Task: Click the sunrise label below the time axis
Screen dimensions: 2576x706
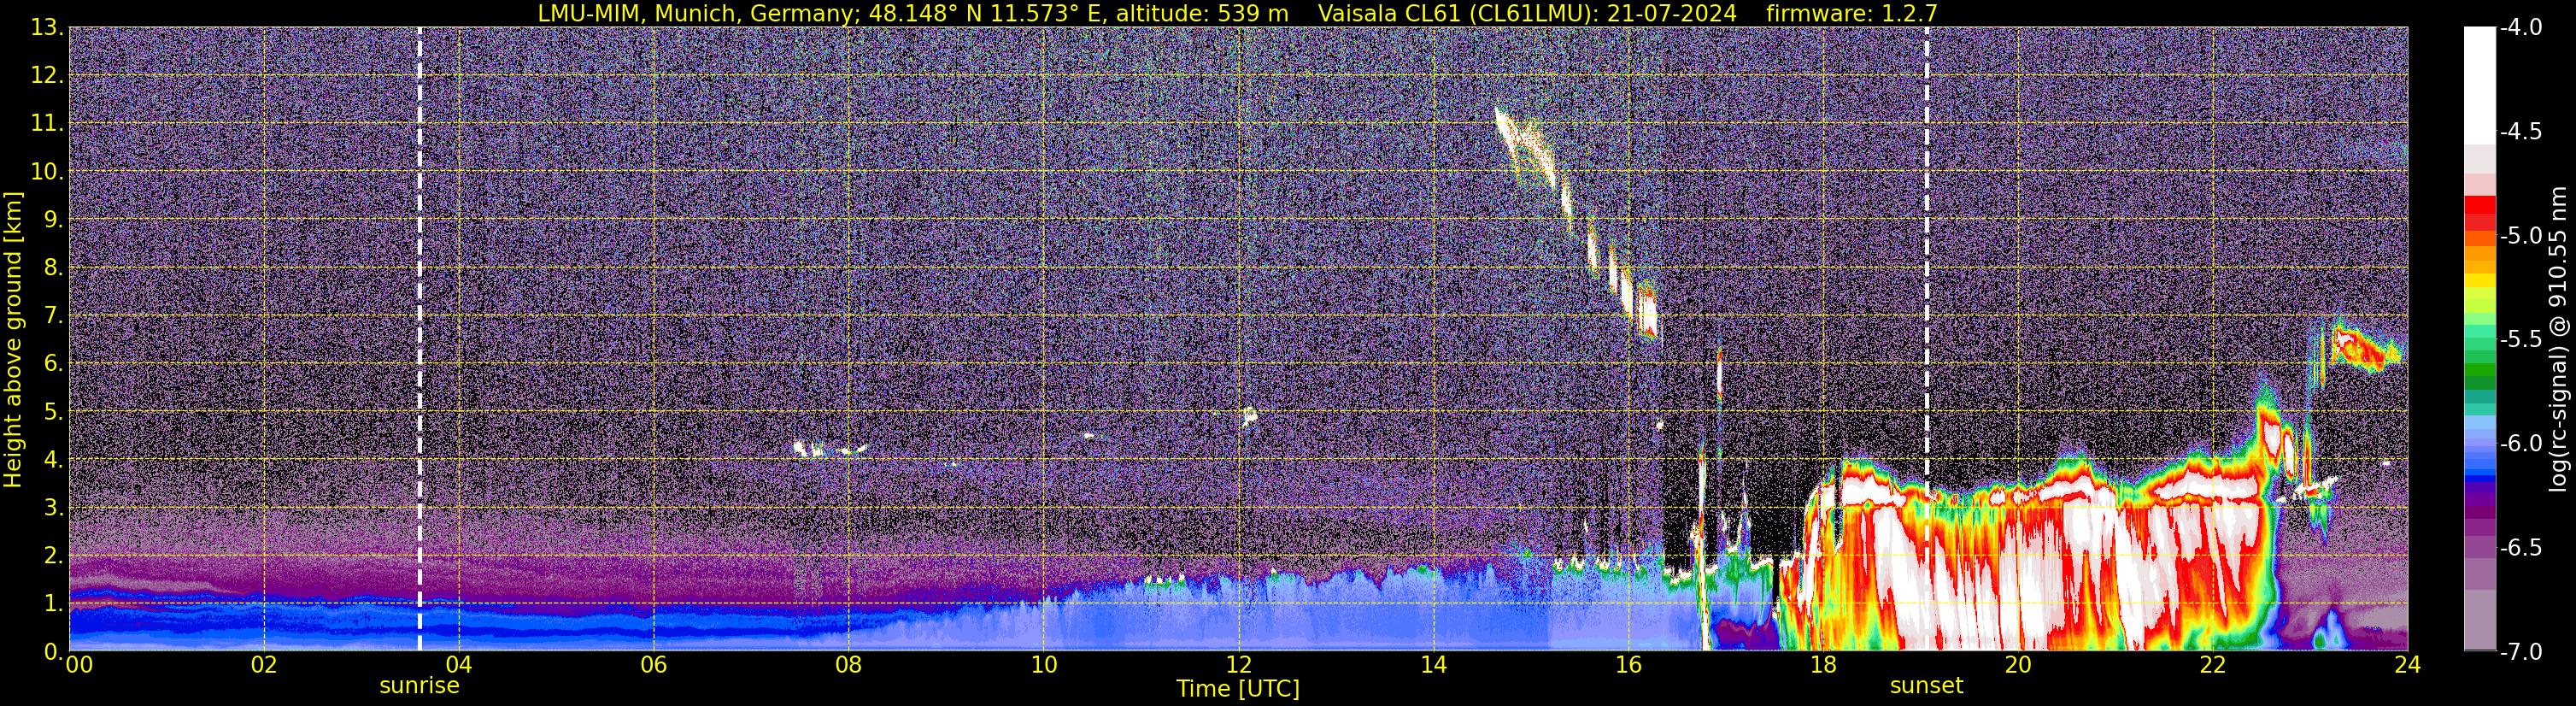Action: 419,686
